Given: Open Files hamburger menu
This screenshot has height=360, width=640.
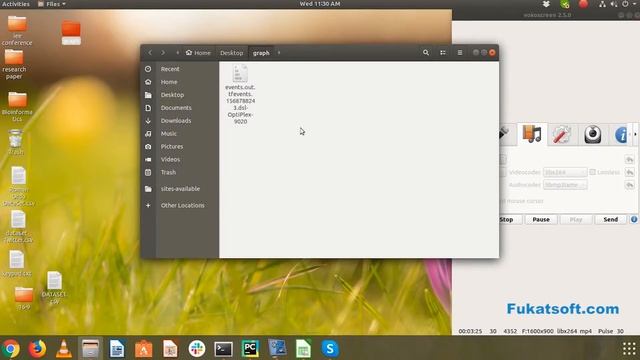Looking at the screenshot, I should [x=460, y=53].
